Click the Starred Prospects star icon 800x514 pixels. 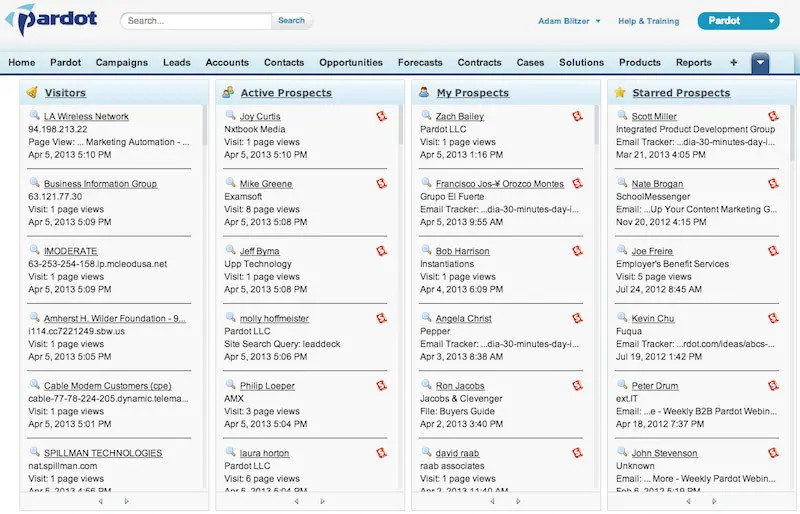[x=620, y=93]
